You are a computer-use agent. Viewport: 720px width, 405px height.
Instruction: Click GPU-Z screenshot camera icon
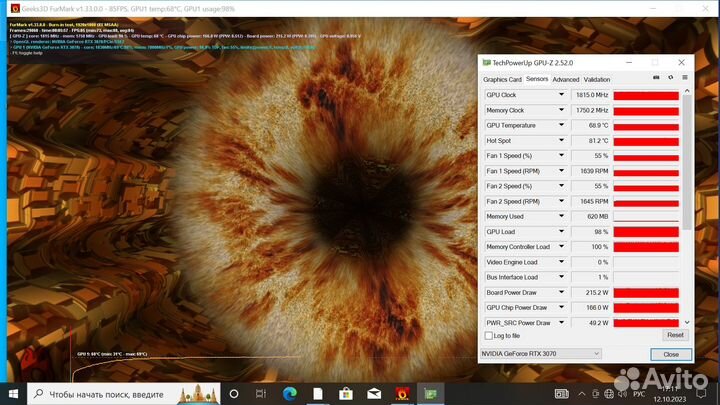pos(656,78)
